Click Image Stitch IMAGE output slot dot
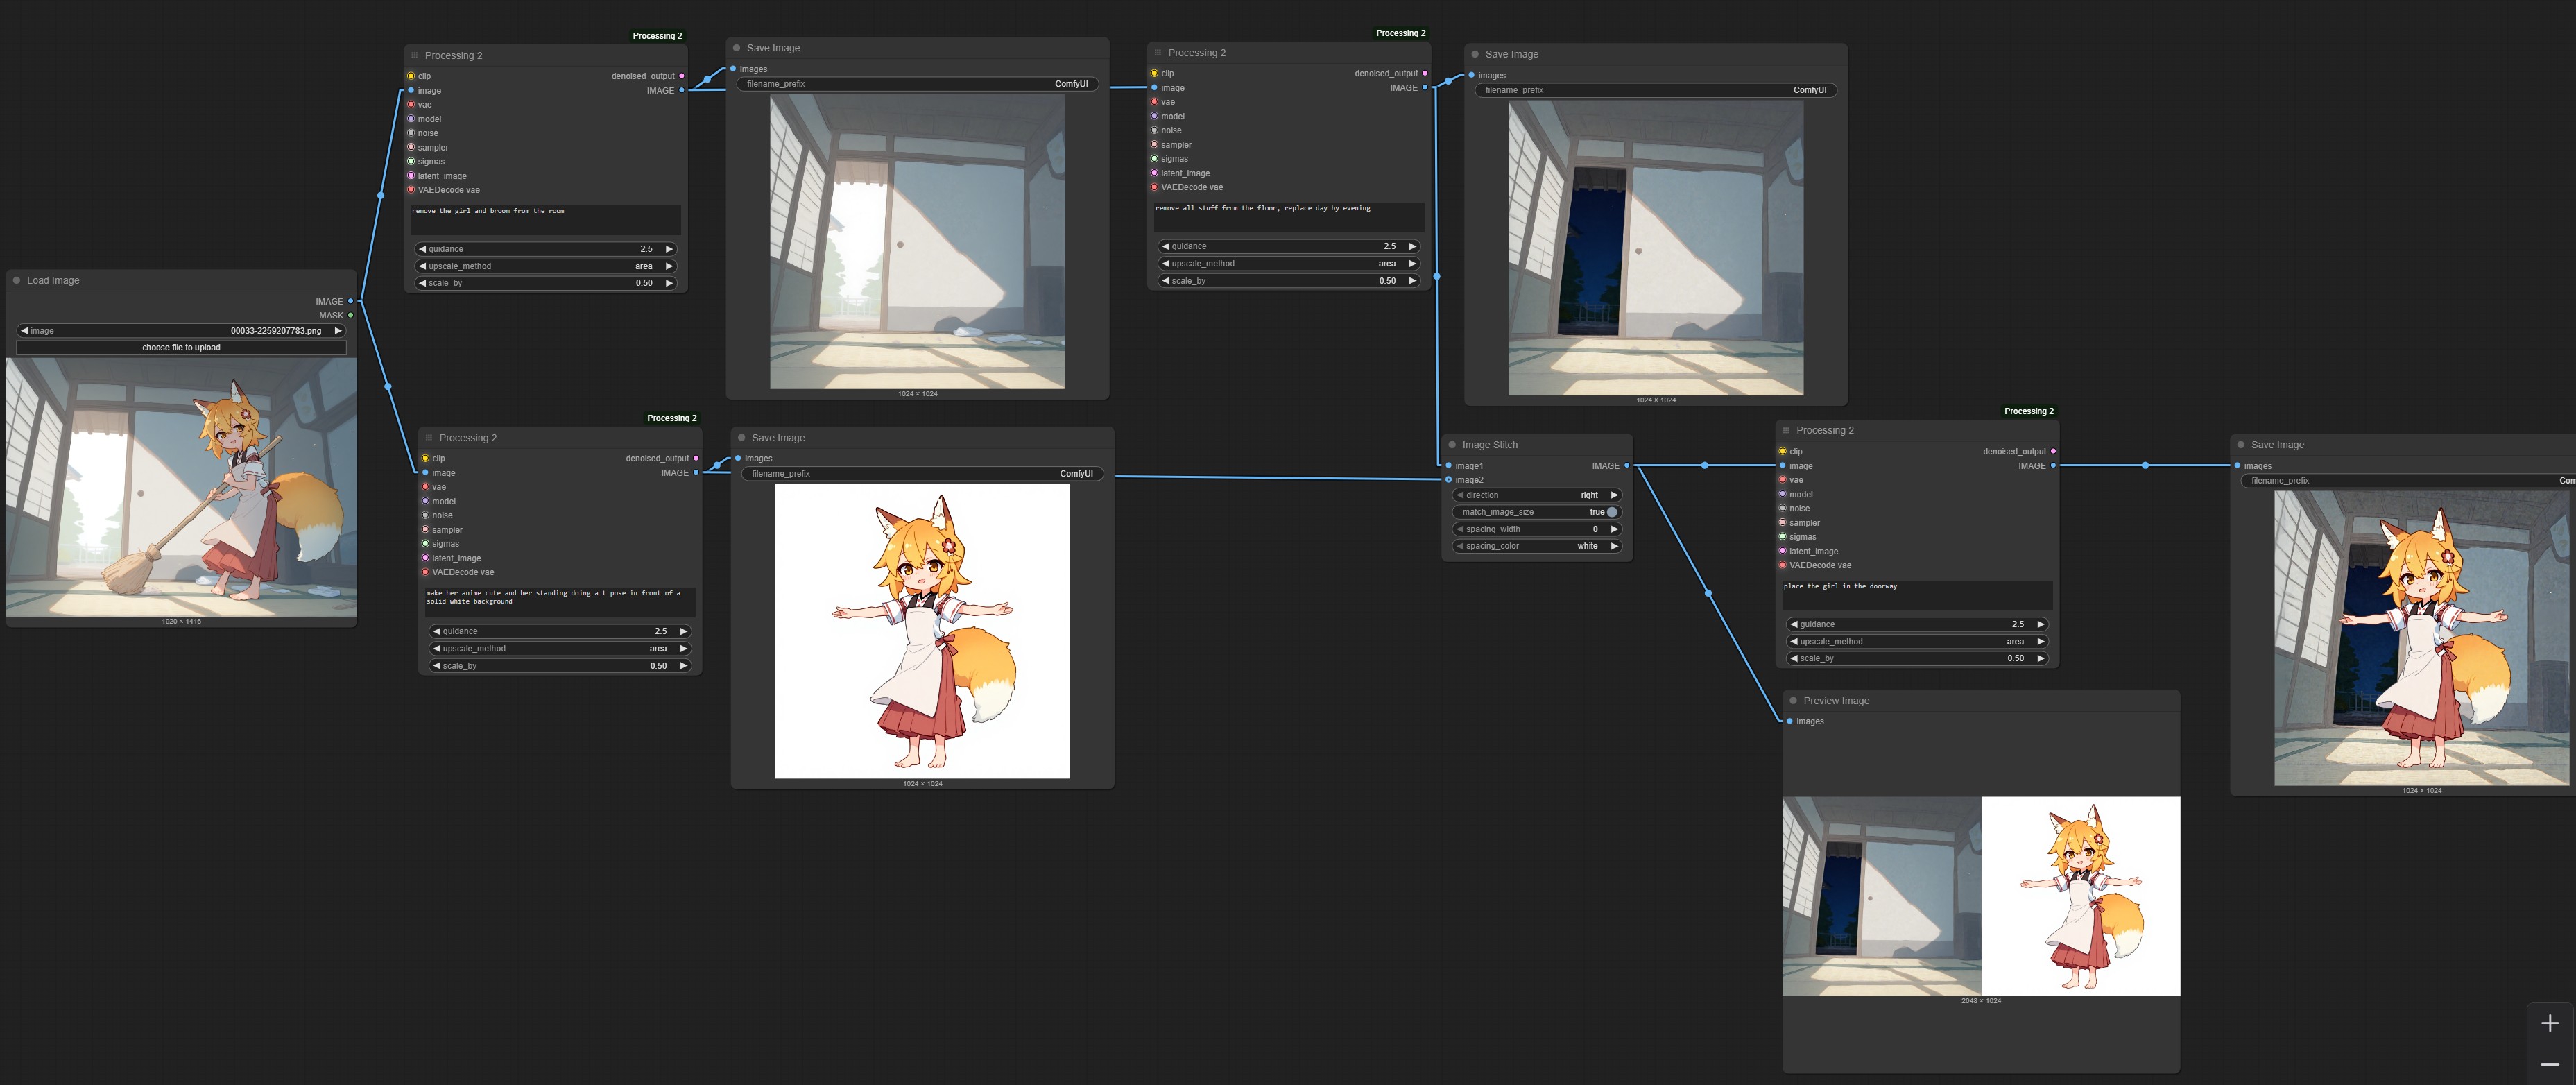2576x1085 pixels. (x=1627, y=466)
